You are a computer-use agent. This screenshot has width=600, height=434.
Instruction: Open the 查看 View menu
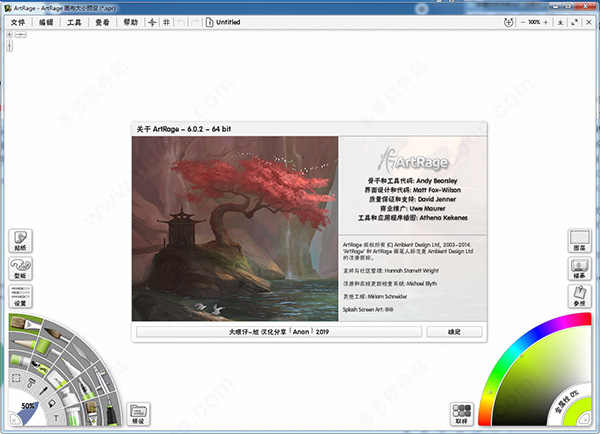click(x=102, y=22)
